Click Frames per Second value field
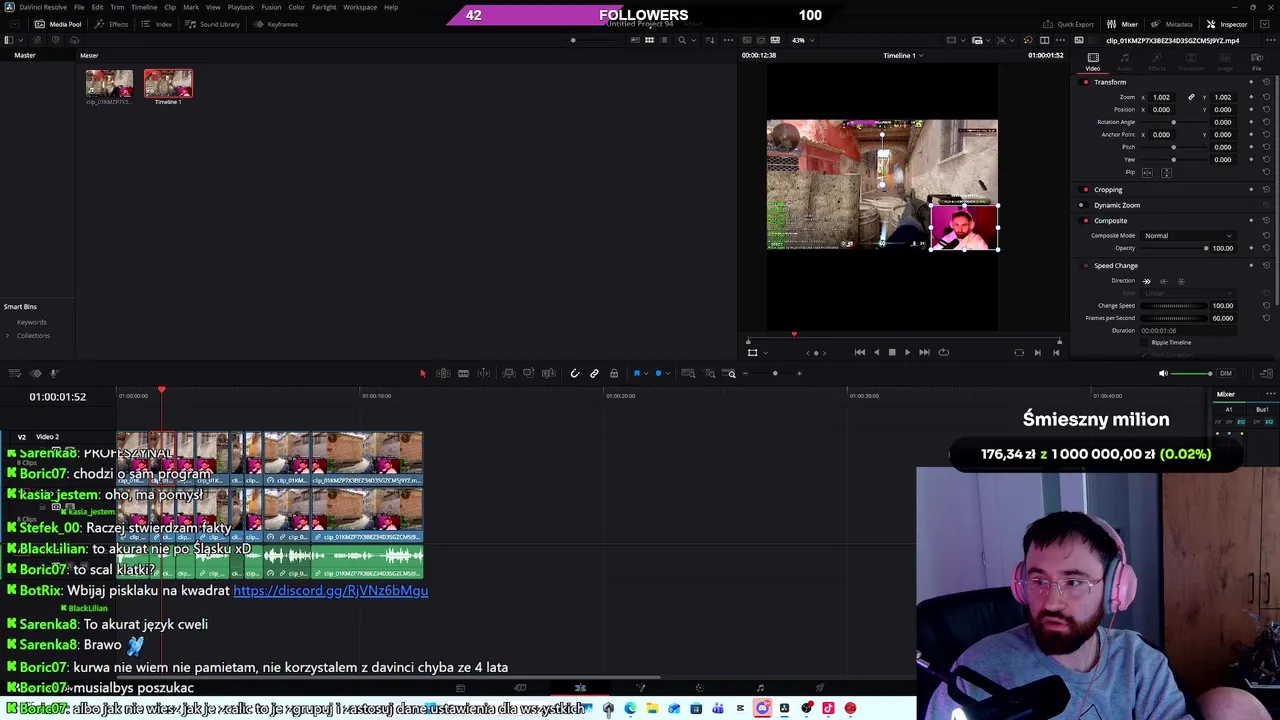The width and height of the screenshot is (1280, 720). (x=1222, y=318)
